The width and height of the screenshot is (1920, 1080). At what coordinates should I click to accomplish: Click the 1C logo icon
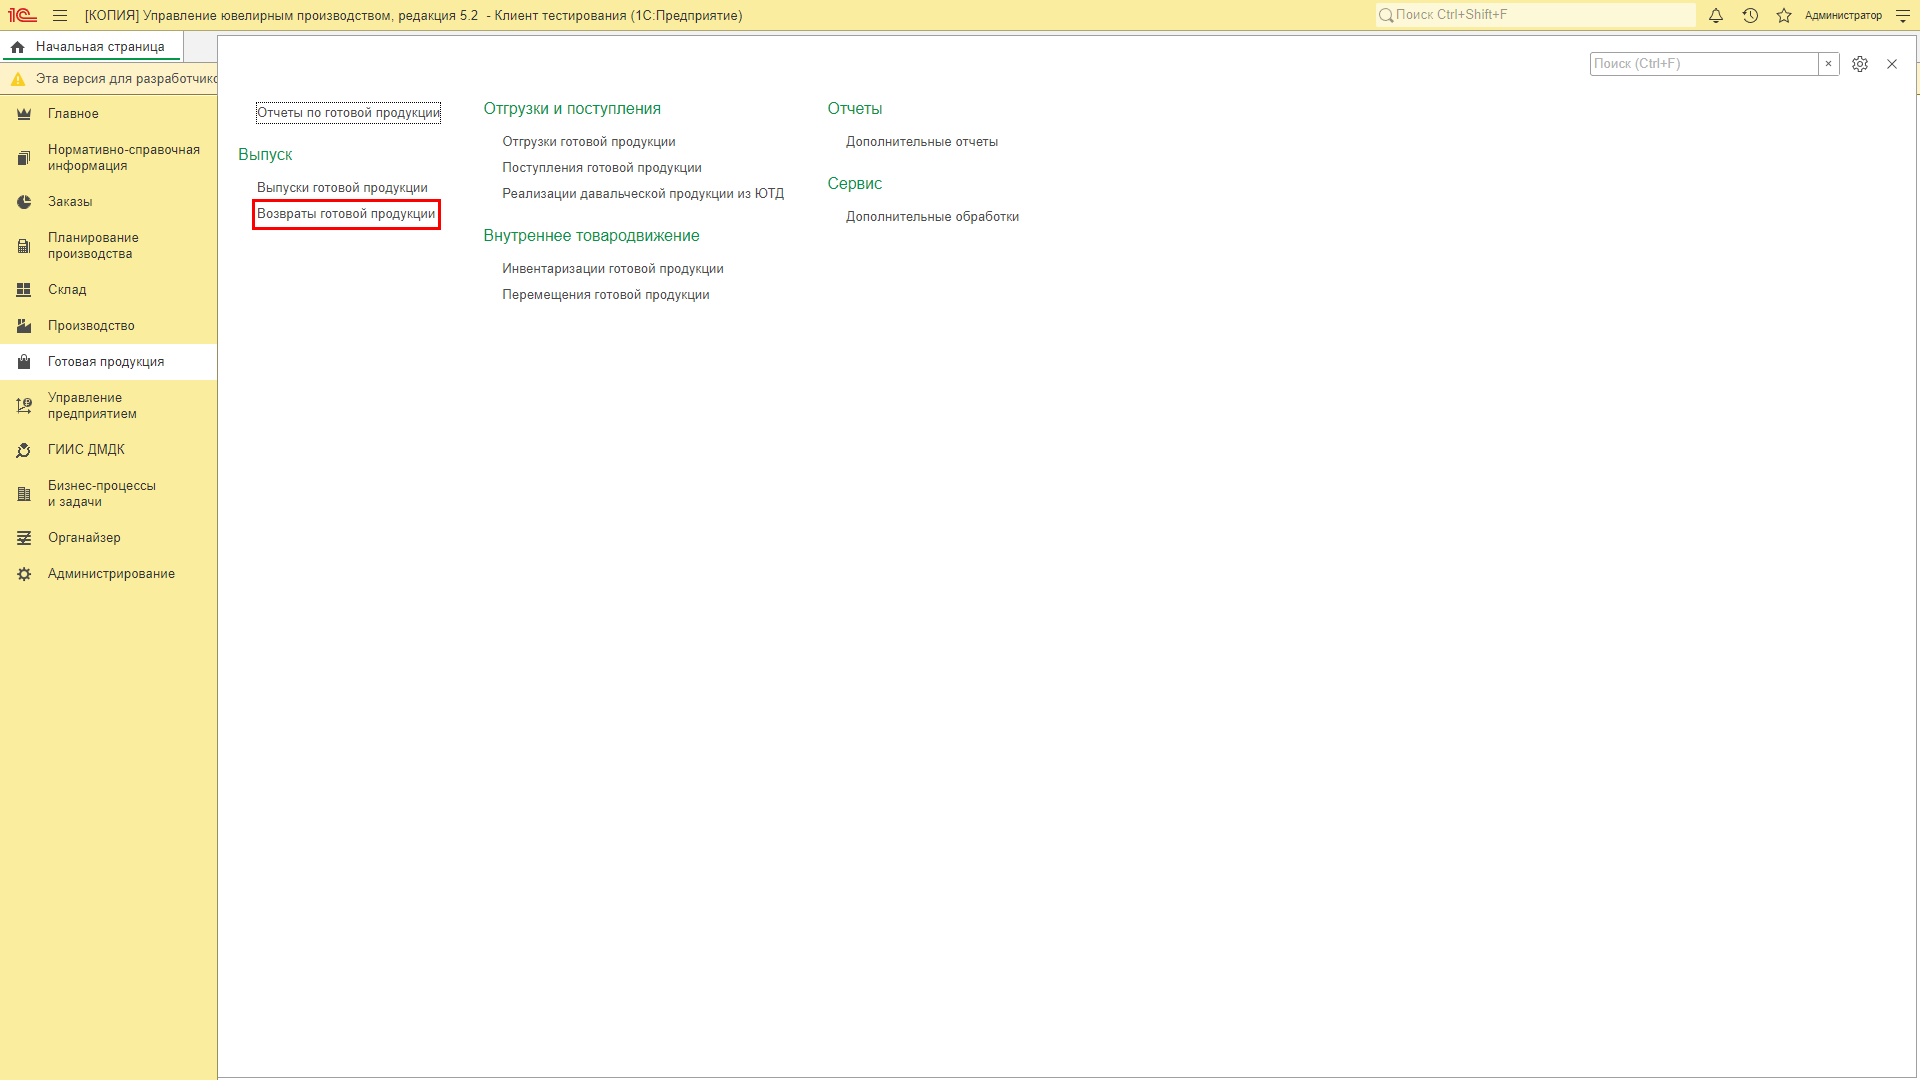22,15
